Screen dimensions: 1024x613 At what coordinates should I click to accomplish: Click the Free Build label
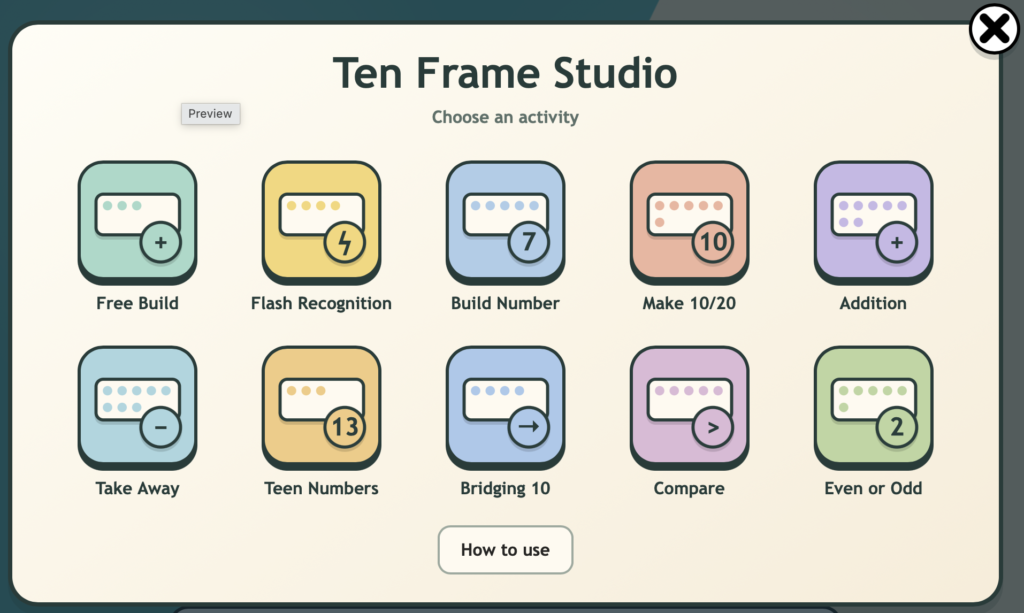(137, 303)
